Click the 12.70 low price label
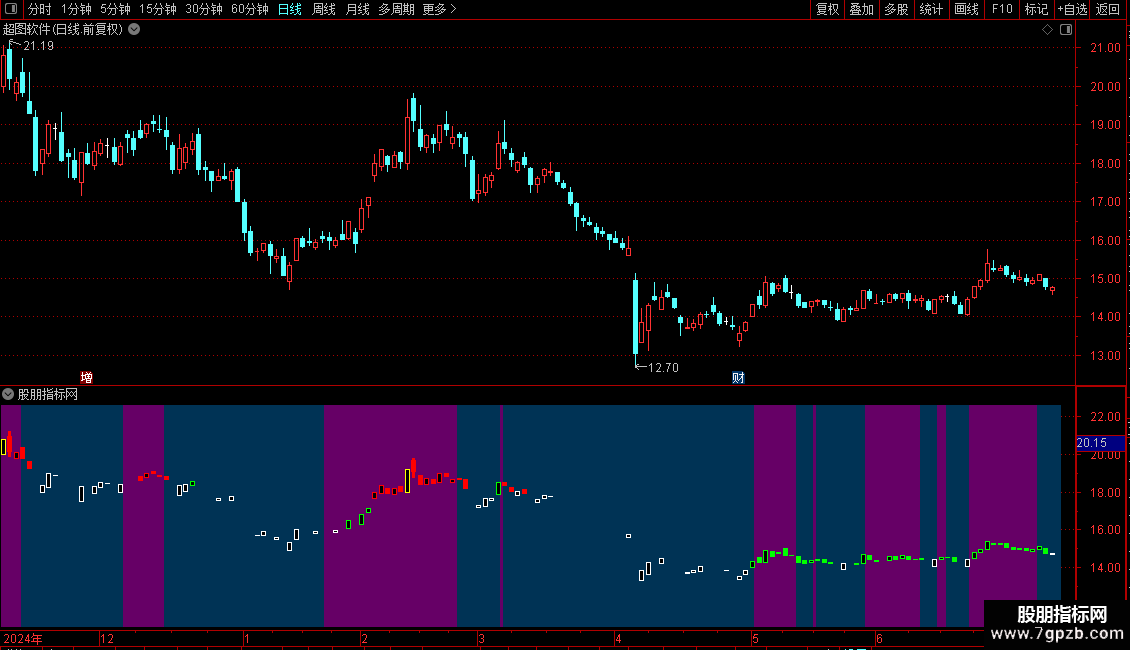The height and width of the screenshot is (650, 1130). [x=663, y=368]
